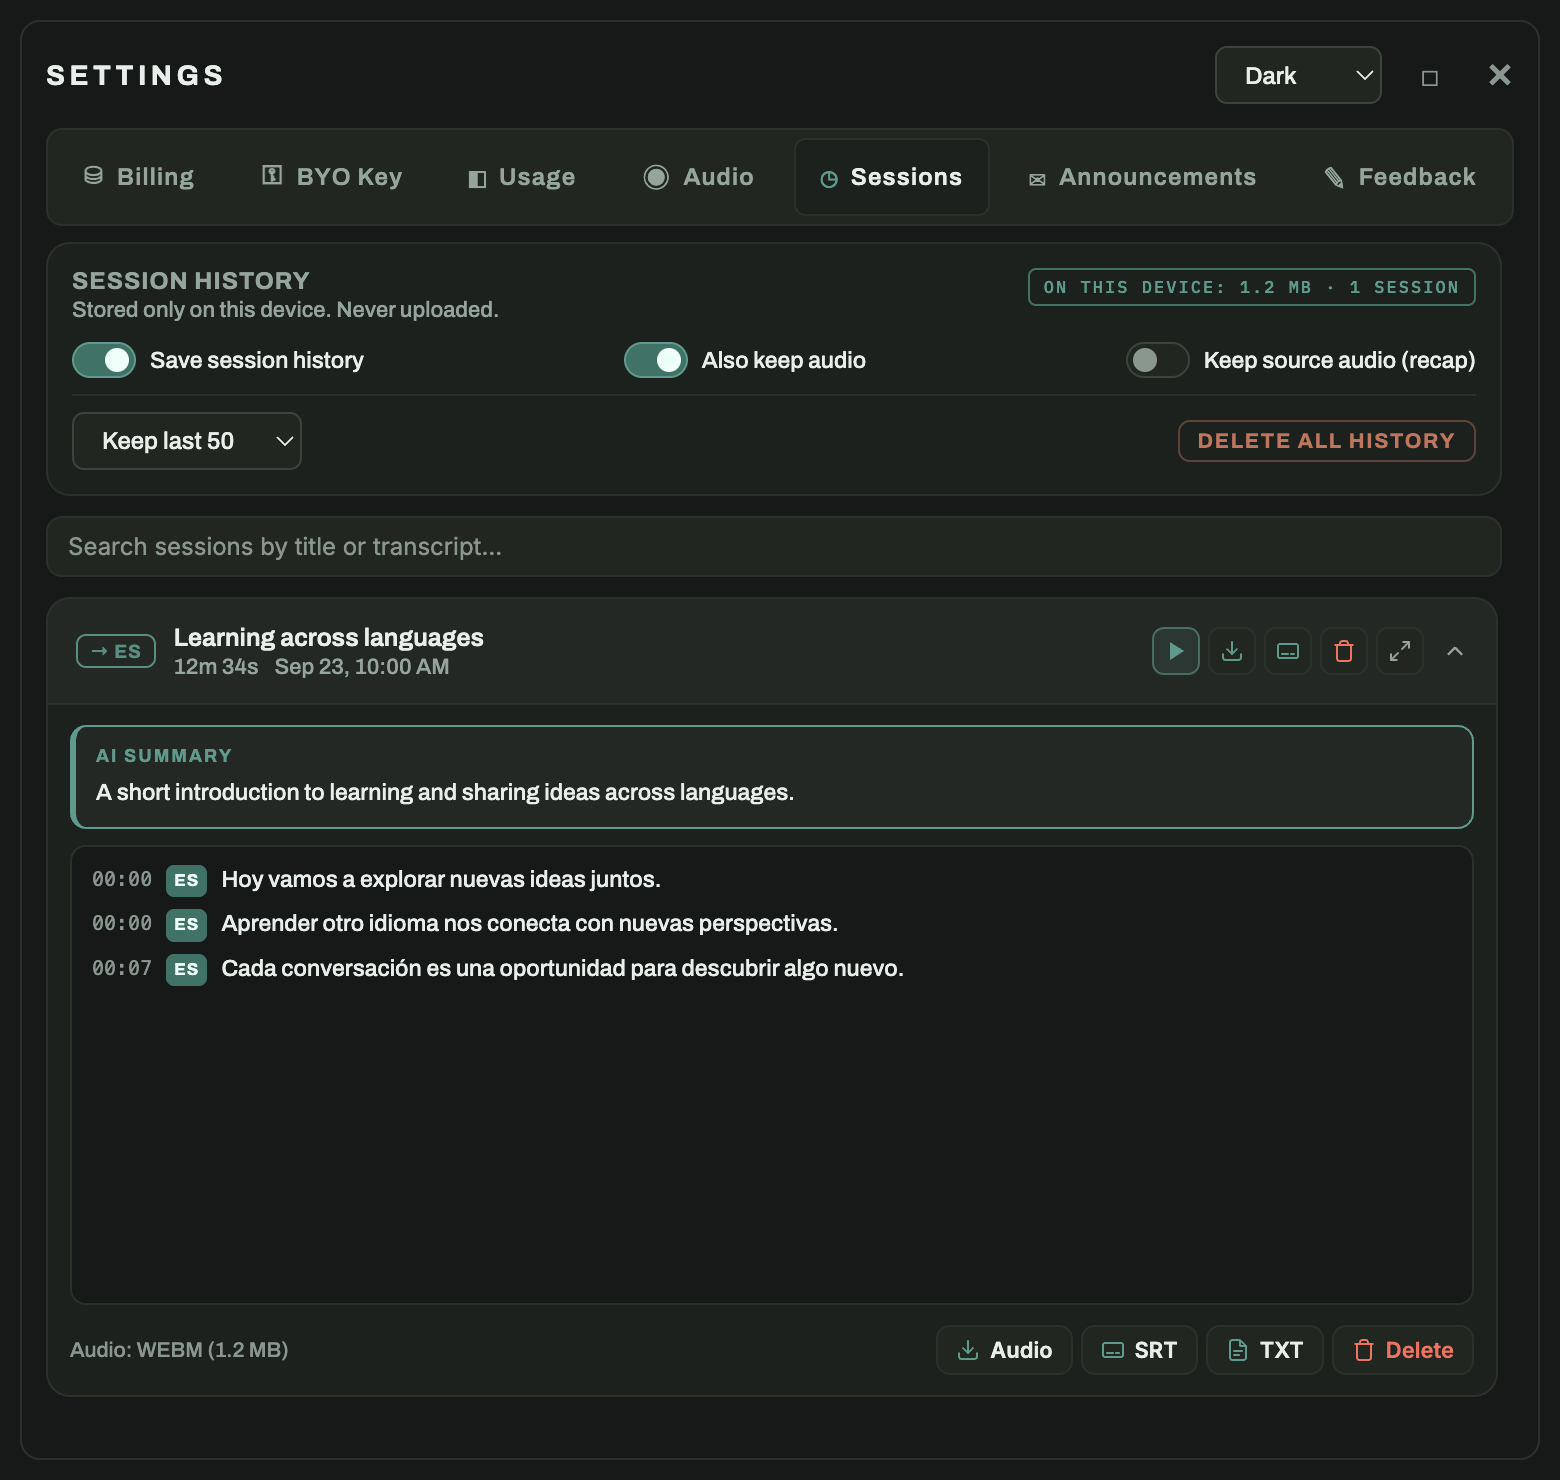Select the Audio tab
This screenshot has height=1480, width=1560.
698,177
